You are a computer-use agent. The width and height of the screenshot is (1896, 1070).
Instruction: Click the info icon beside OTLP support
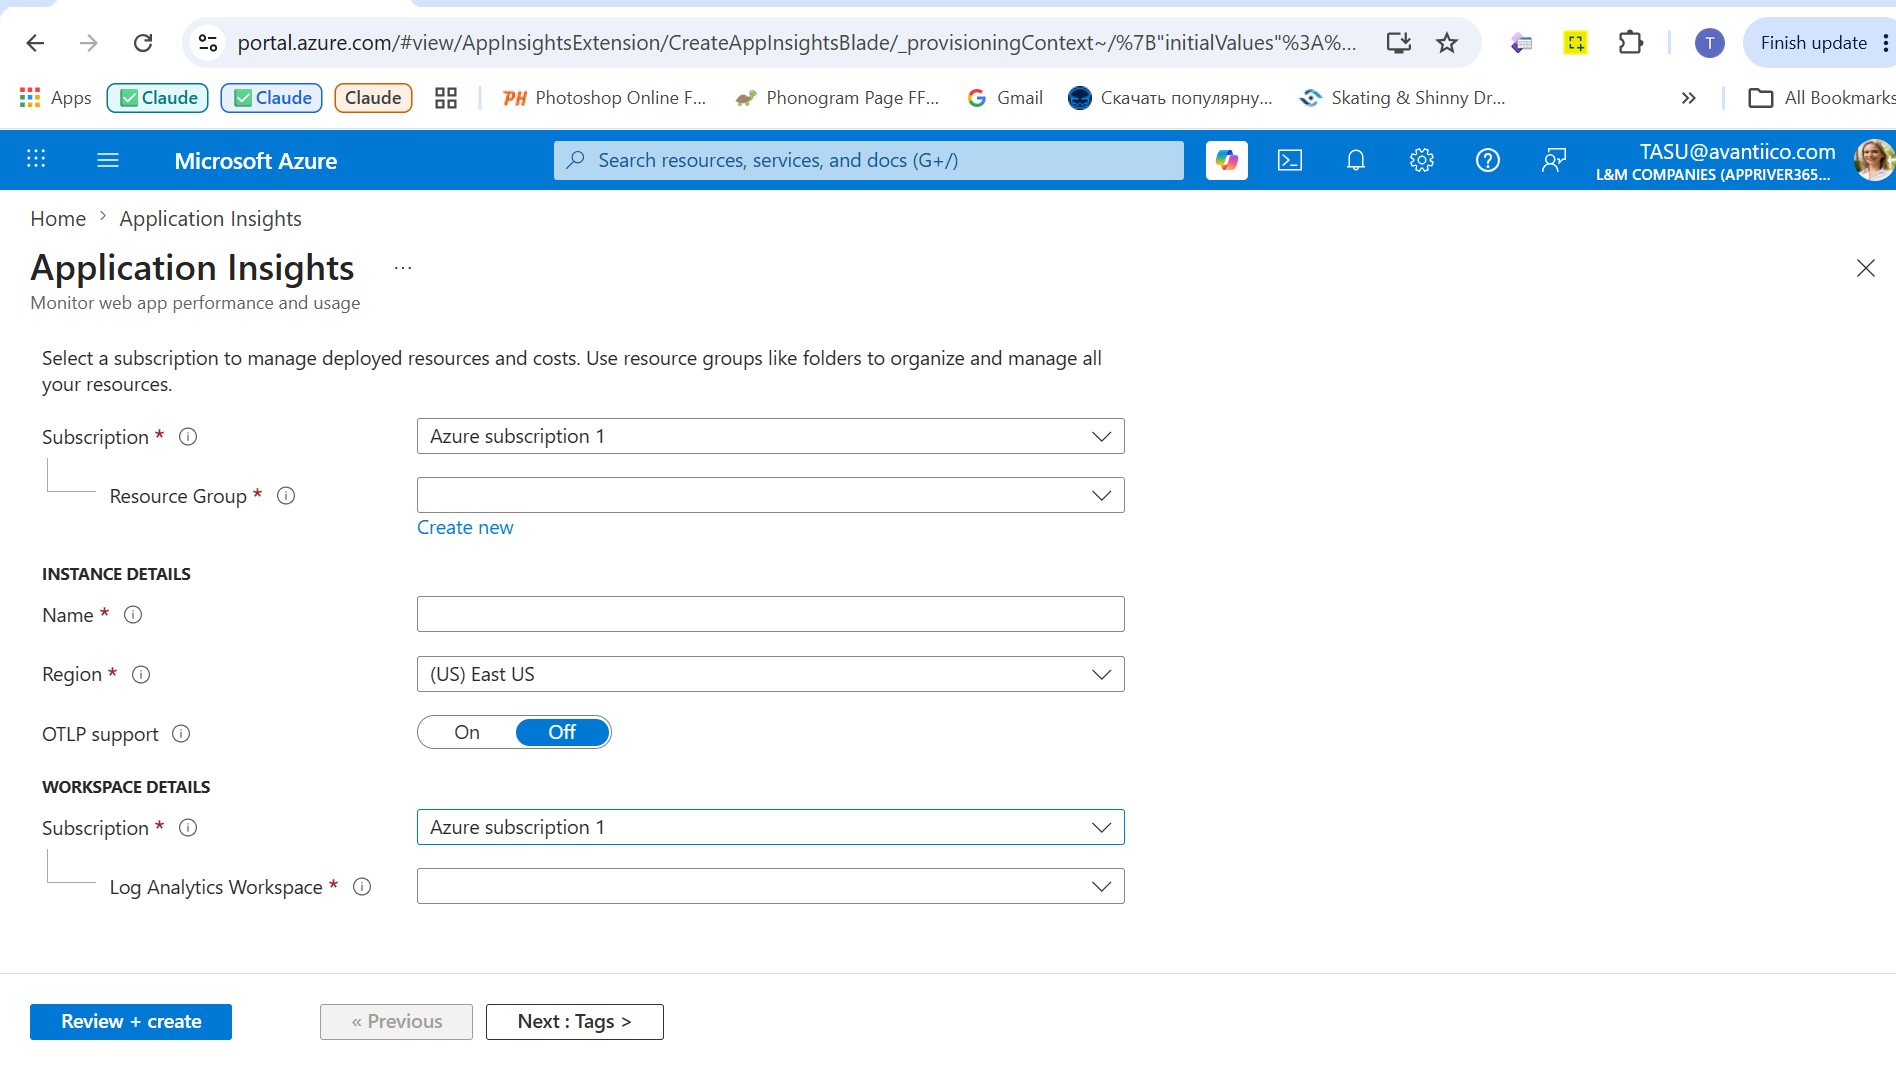coord(181,734)
